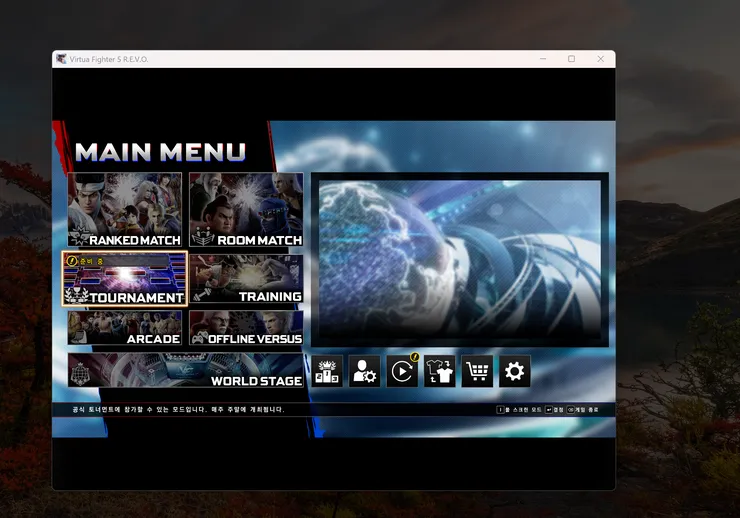The height and width of the screenshot is (518, 740).
Task: Click the globe preview video panel
Action: coord(460,259)
